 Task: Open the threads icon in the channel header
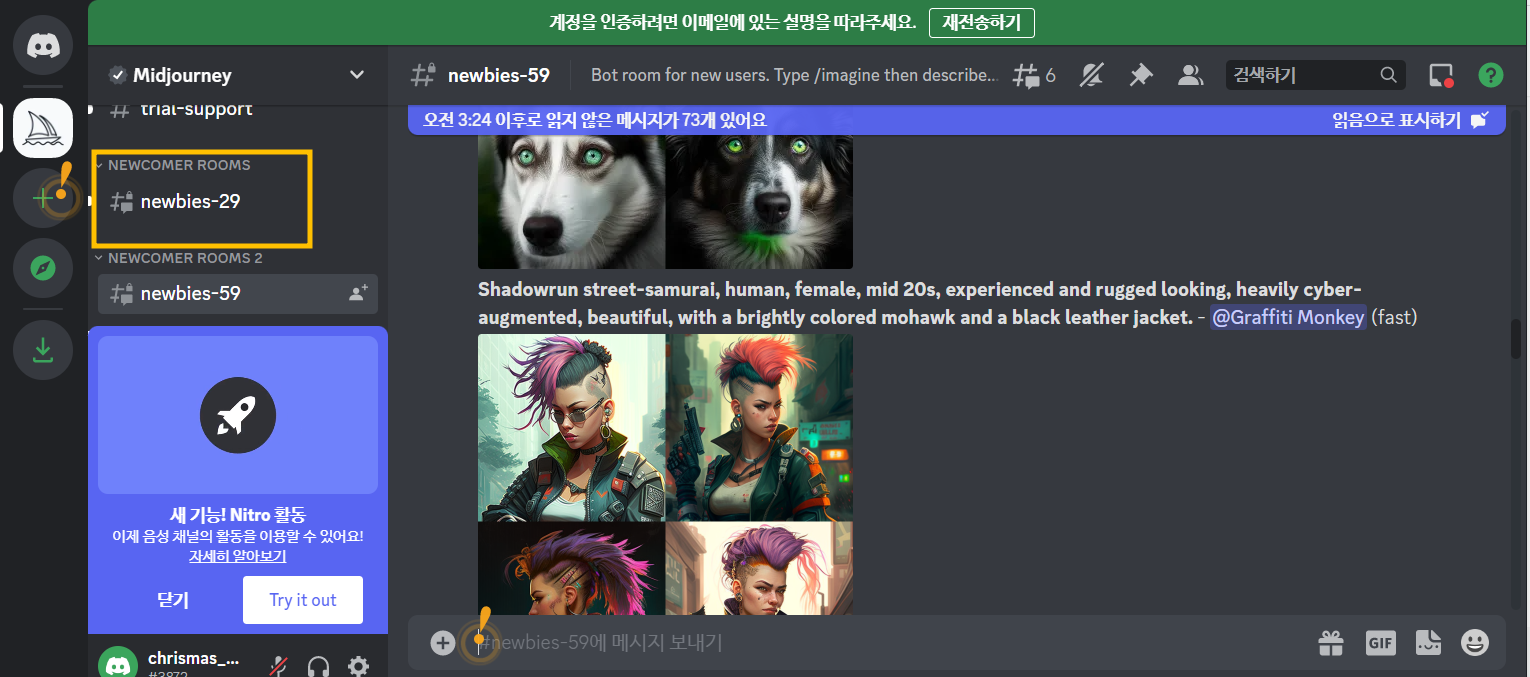(x=1027, y=74)
